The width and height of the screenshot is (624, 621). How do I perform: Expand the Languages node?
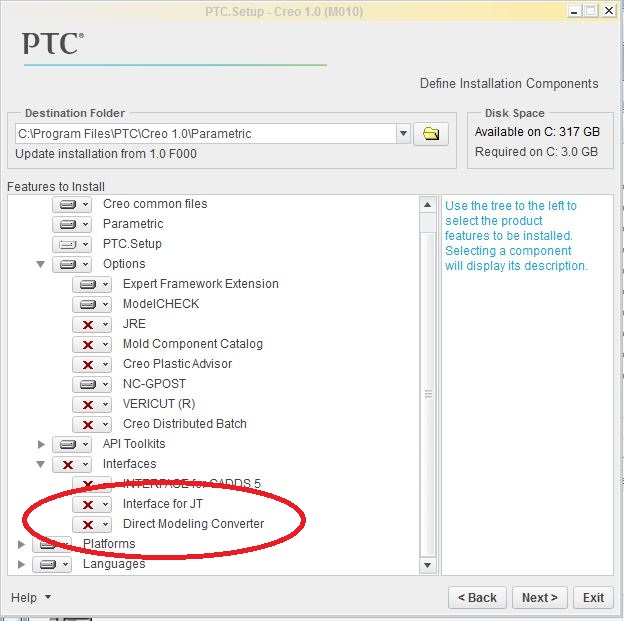coord(21,564)
